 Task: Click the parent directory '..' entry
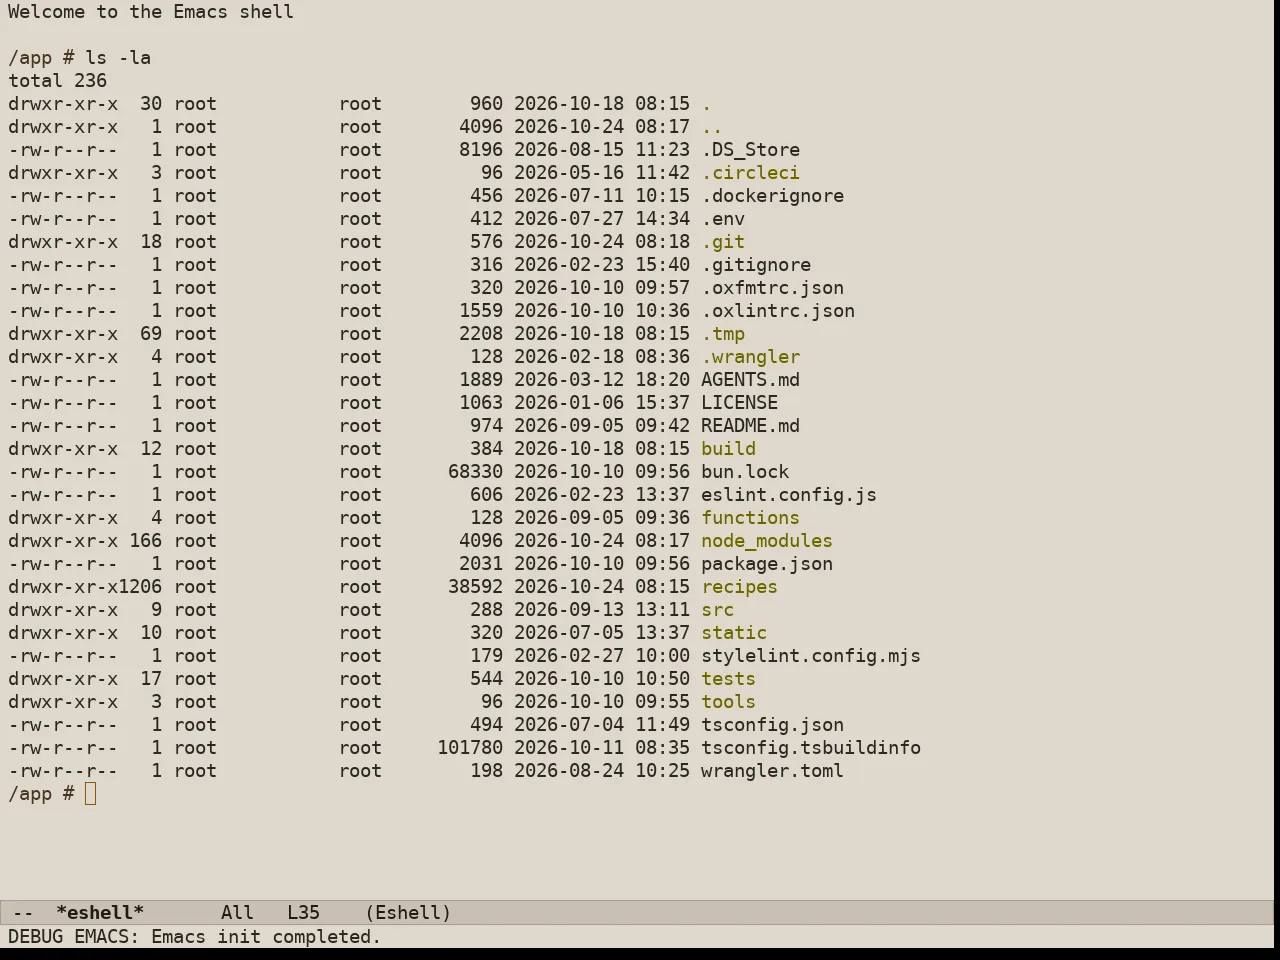[712, 127]
